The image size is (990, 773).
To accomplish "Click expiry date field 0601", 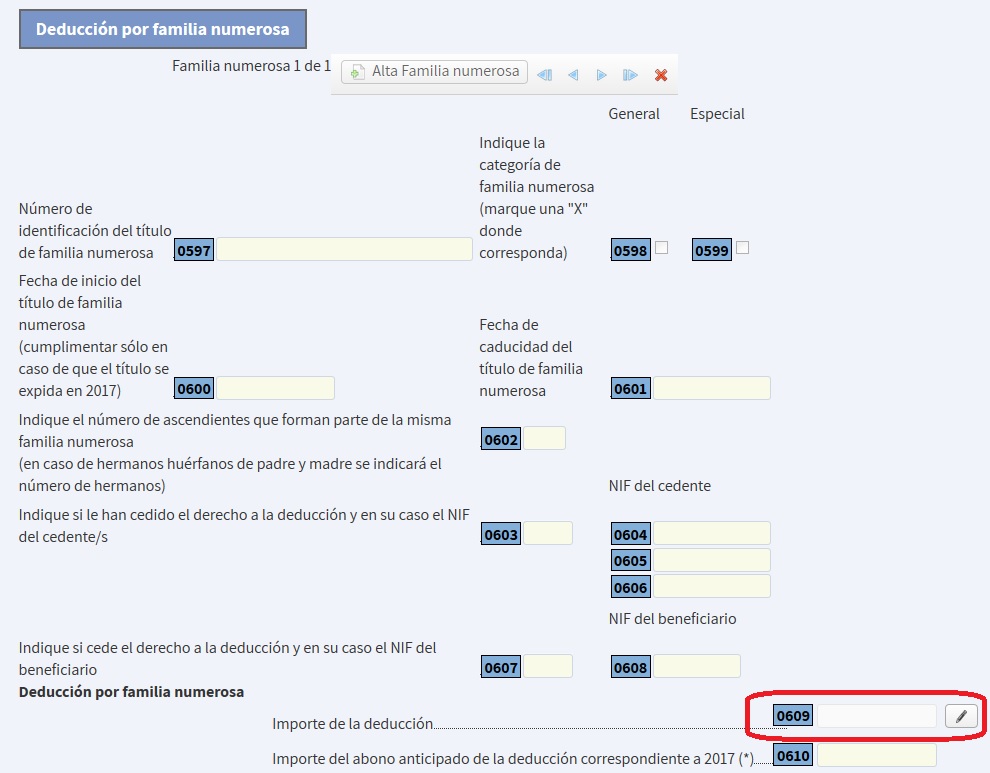I will pyautogui.click(x=711, y=388).
